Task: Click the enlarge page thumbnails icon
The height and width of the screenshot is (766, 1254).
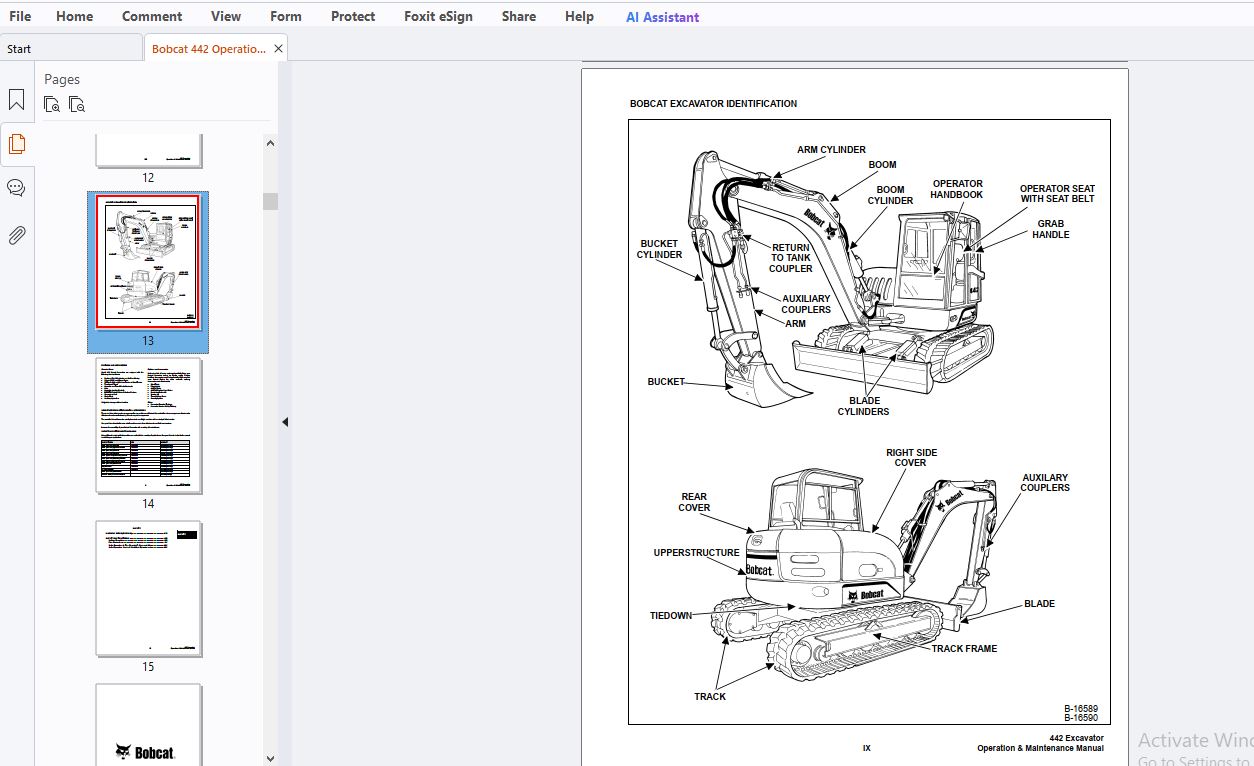Action: pos(52,104)
